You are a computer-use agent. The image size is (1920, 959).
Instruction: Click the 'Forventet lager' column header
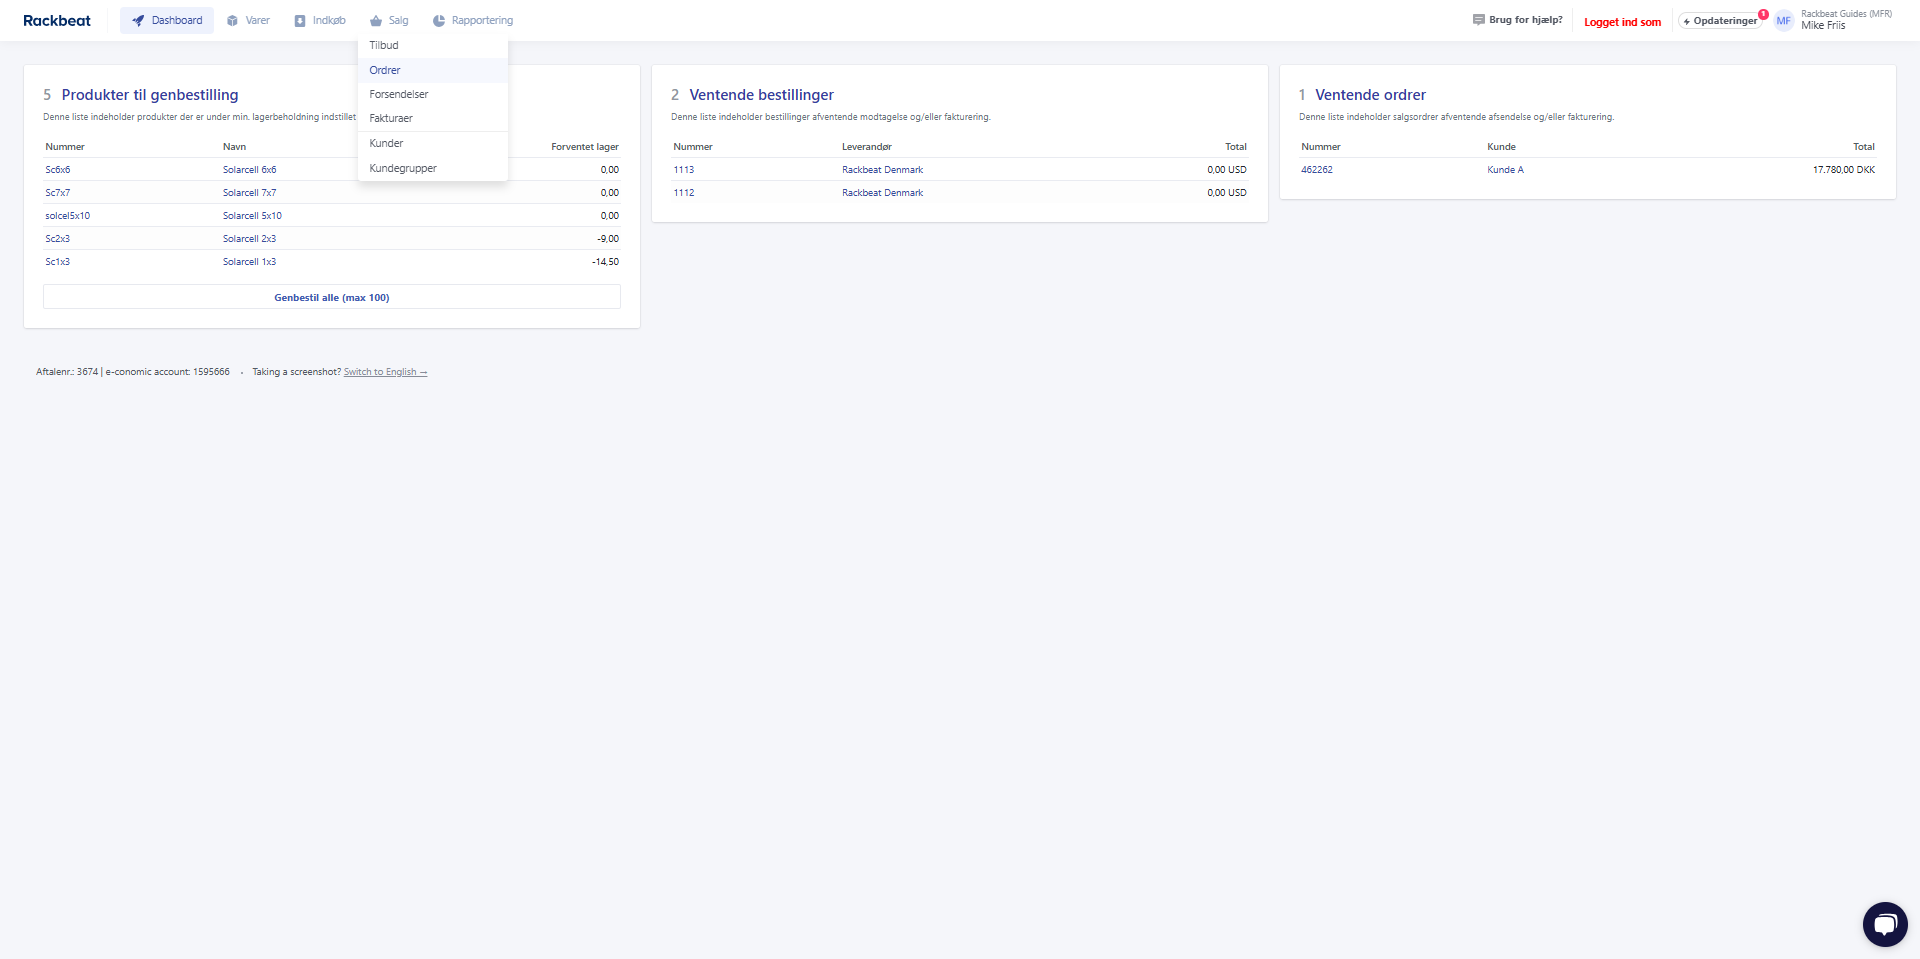pos(585,147)
